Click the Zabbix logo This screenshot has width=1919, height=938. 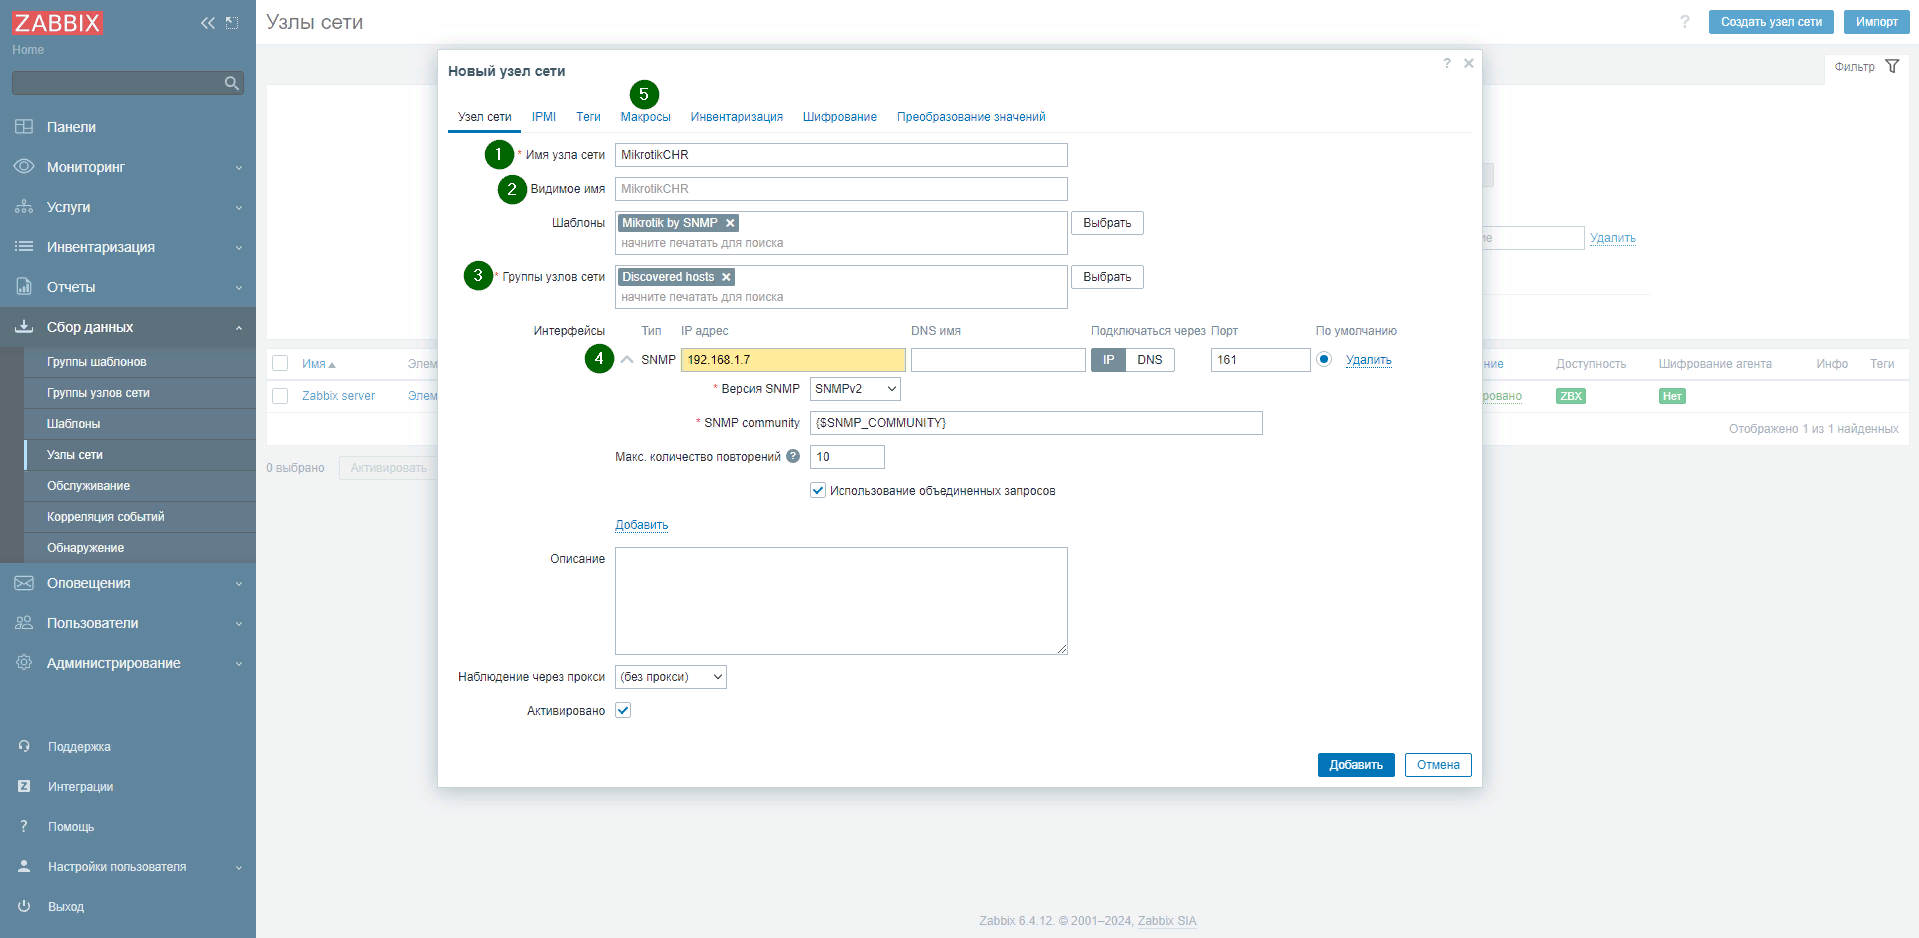tap(57, 23)
